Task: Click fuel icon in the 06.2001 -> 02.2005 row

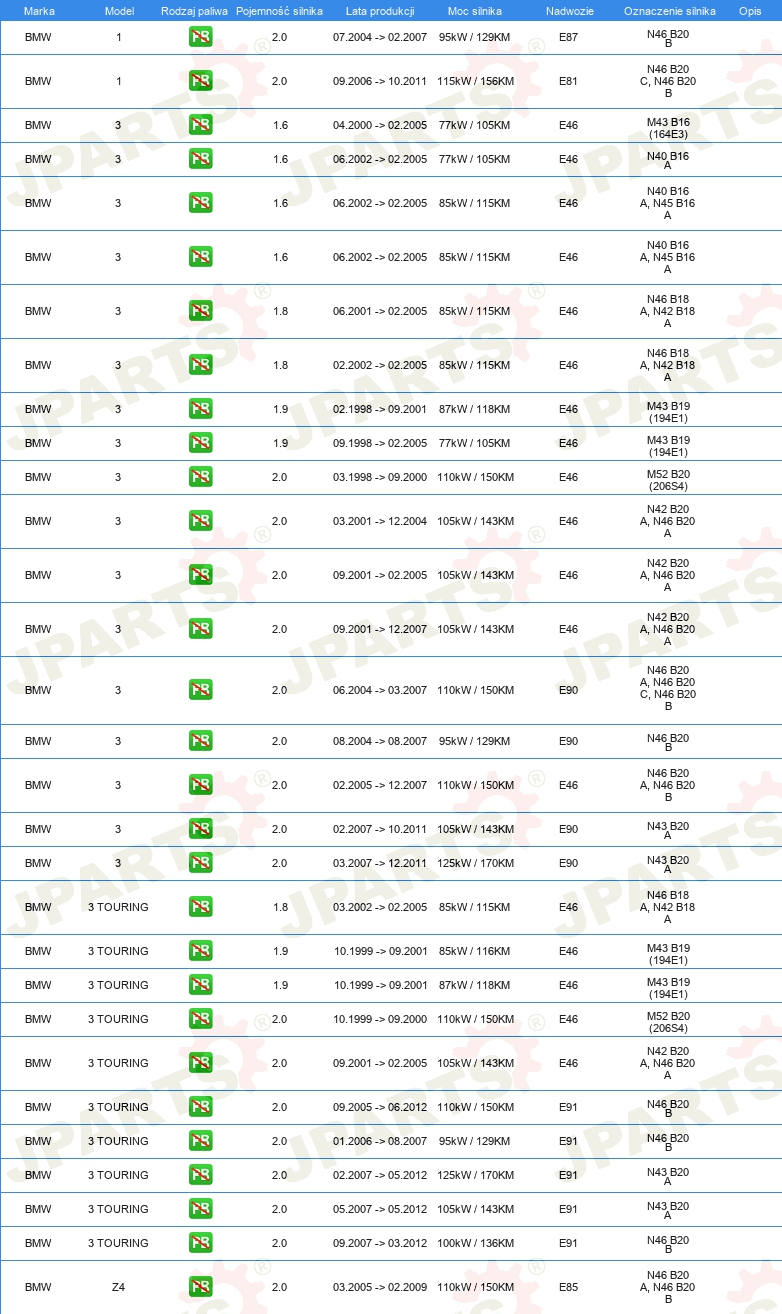Action: [x=200, y=311]
